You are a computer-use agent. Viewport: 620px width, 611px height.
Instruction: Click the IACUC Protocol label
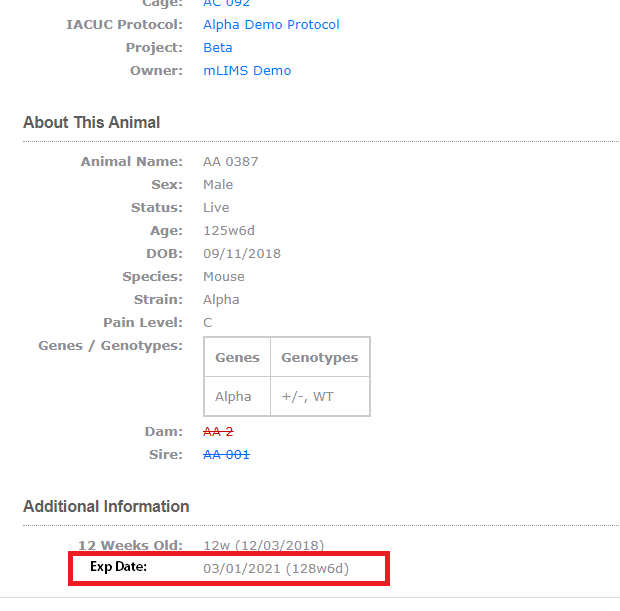(x=125, y=25)
